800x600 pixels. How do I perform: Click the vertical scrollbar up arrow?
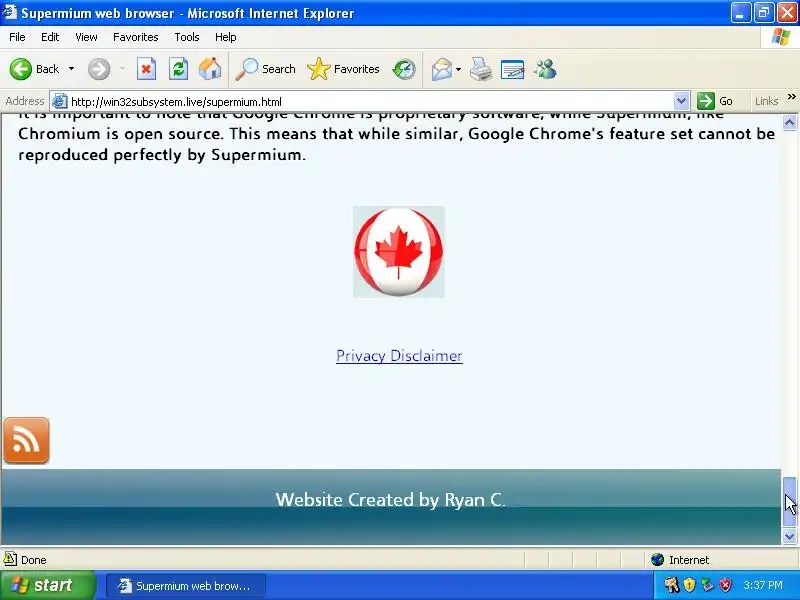pyautogui.click(x=790, y=122)
